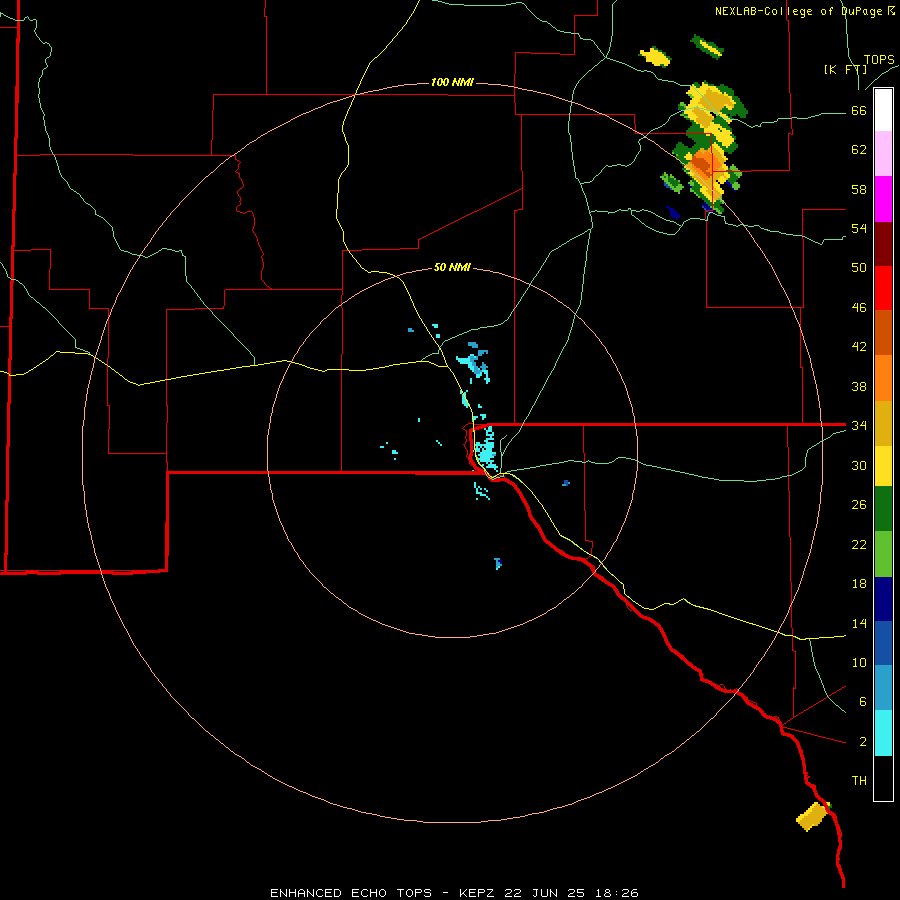
Task: Click the "34" legend value
Action: click(x=859, y=425)
